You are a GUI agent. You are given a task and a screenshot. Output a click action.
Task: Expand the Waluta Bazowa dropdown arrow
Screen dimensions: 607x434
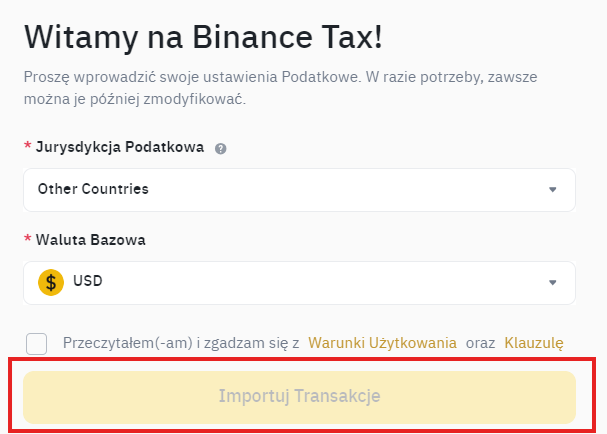[x=552, y=282]
